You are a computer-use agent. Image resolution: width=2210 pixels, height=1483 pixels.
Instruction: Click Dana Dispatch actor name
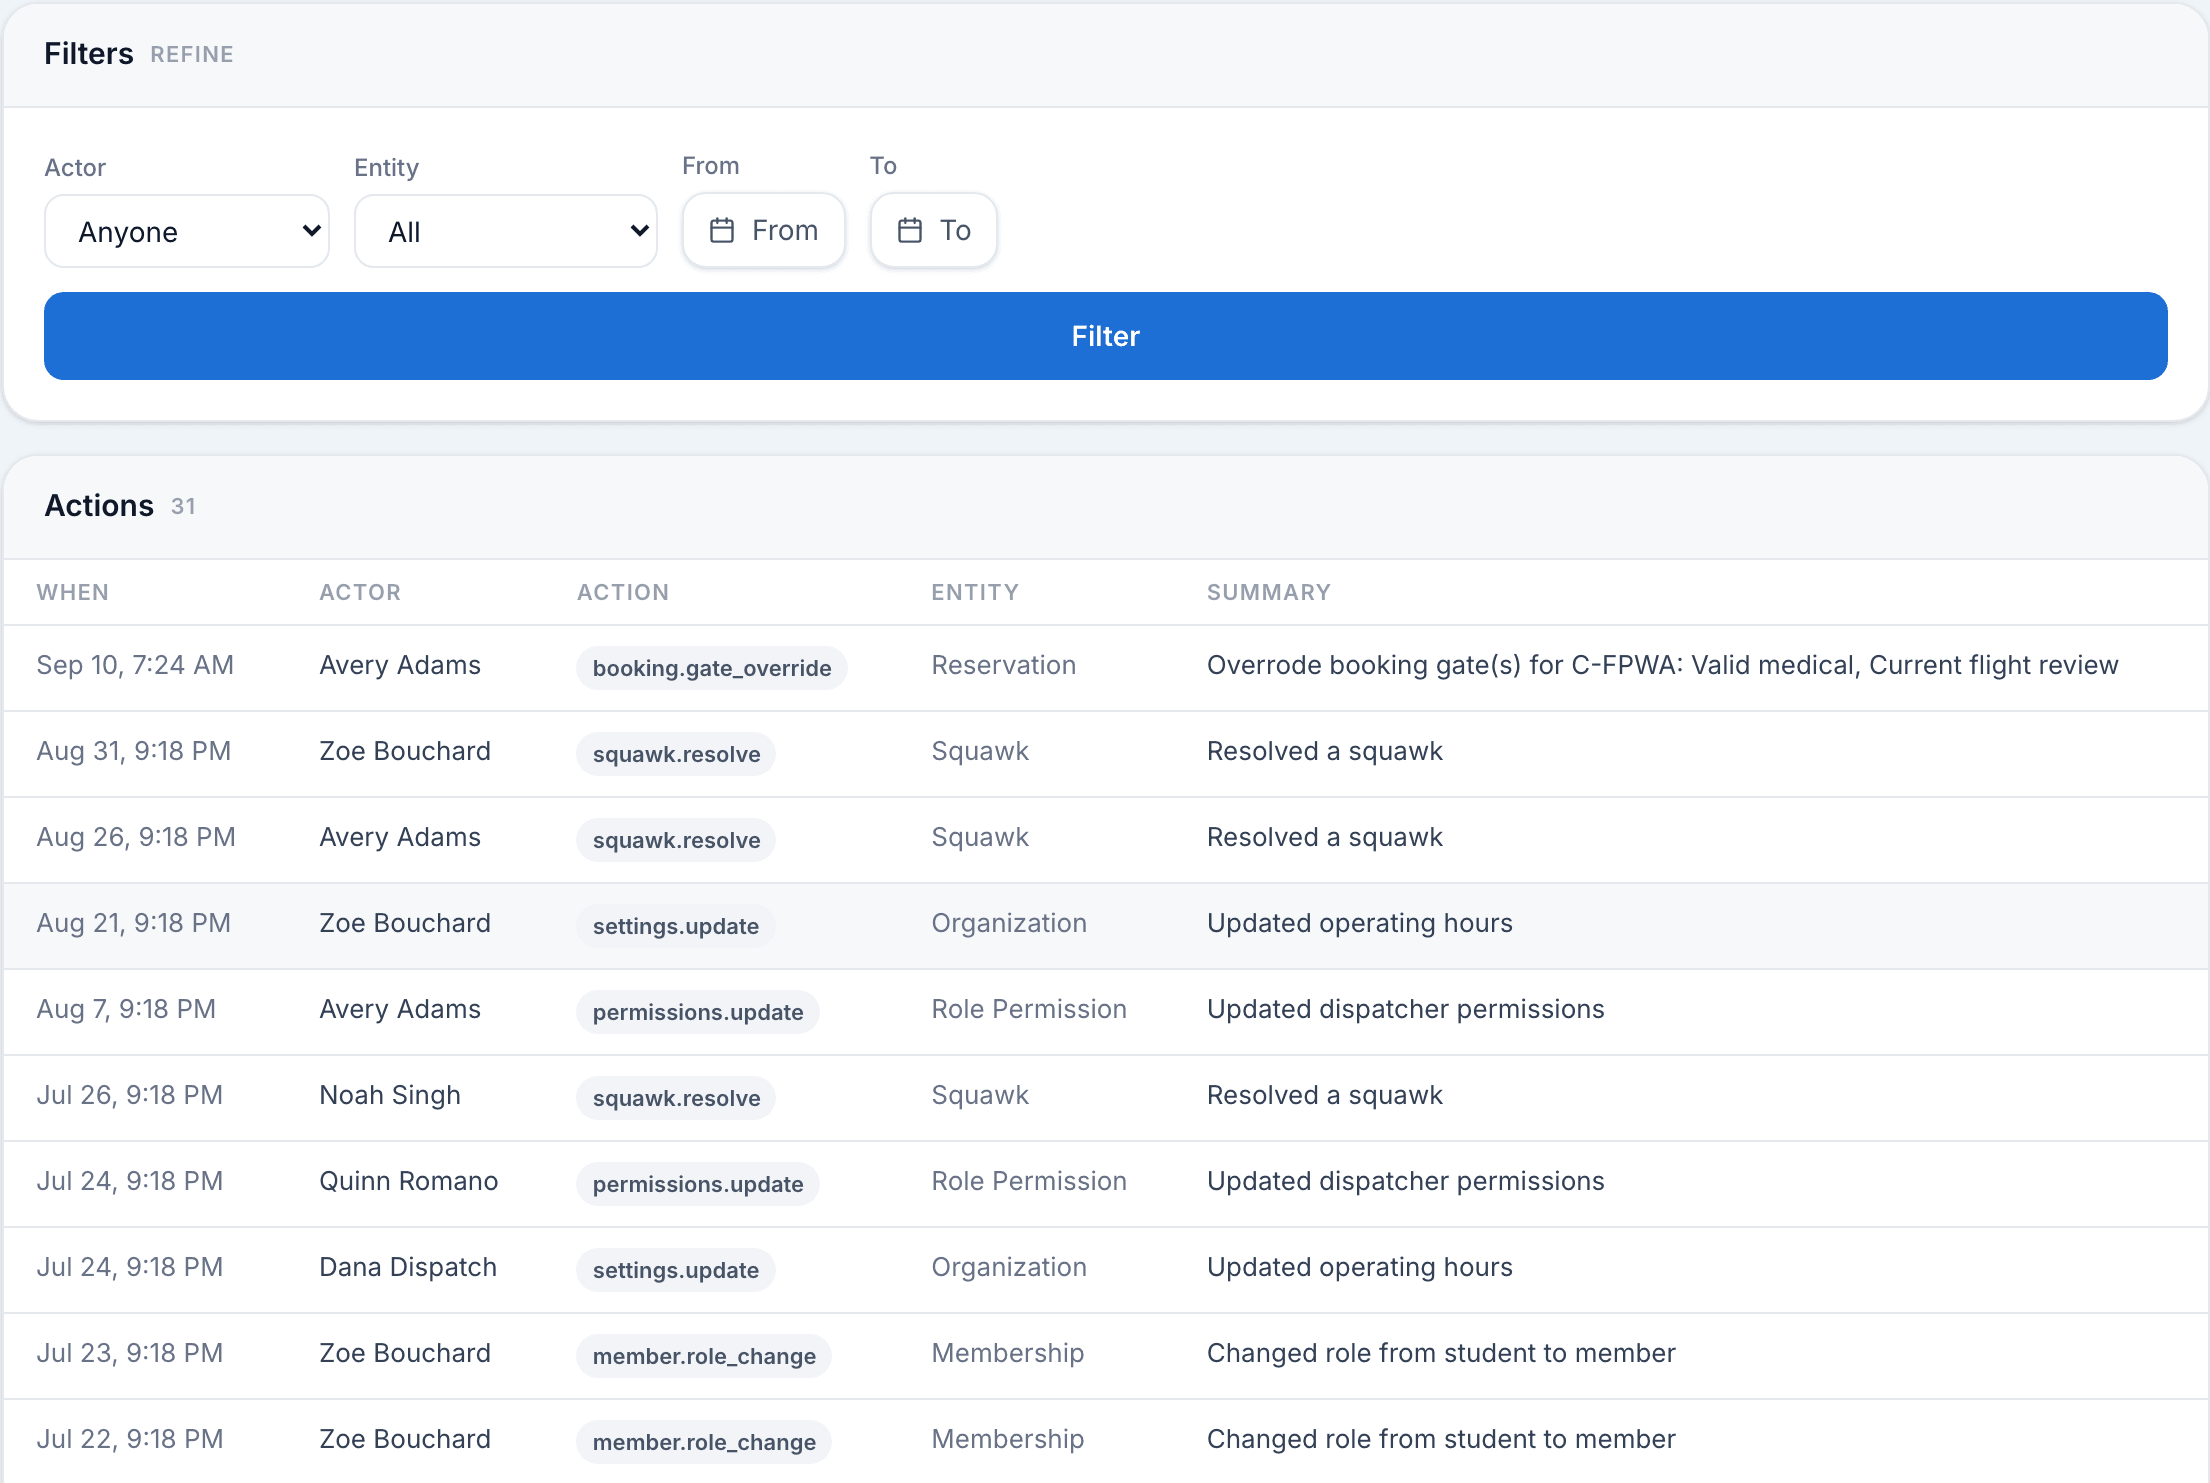click(408, 1267)
